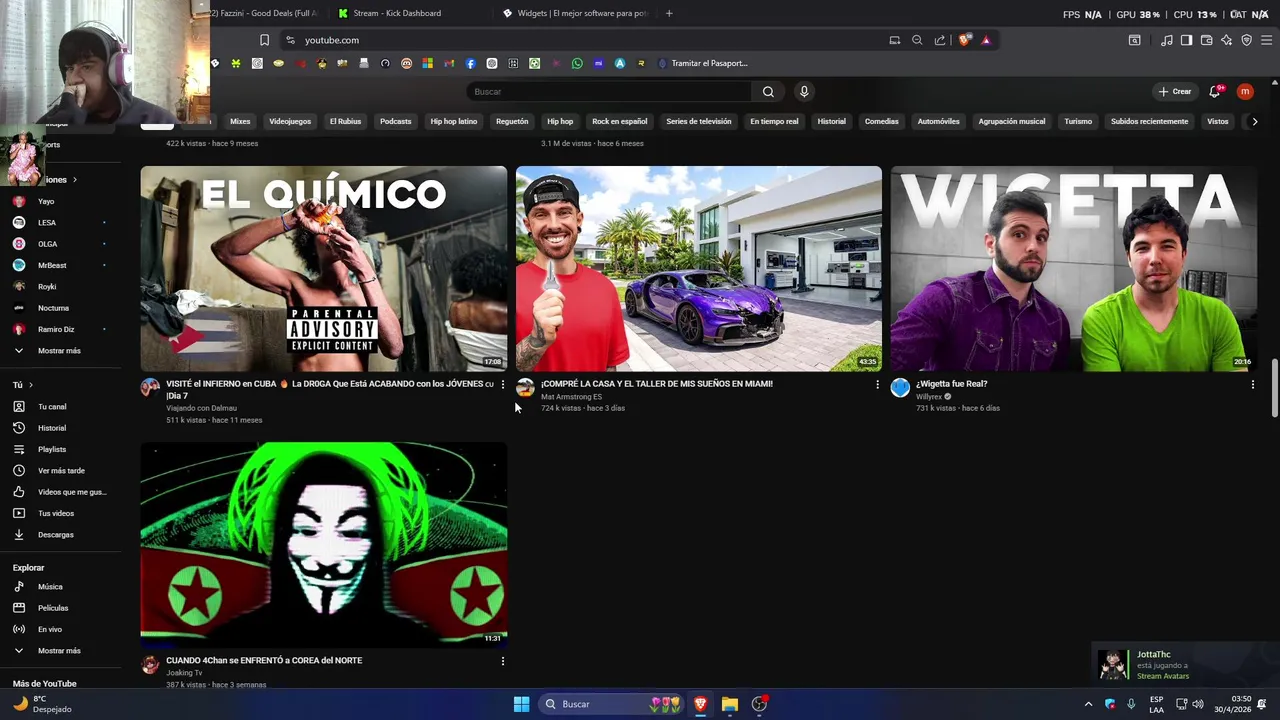
Task: Select the Podcasts category chip
Action: click(x=395, y=121)
